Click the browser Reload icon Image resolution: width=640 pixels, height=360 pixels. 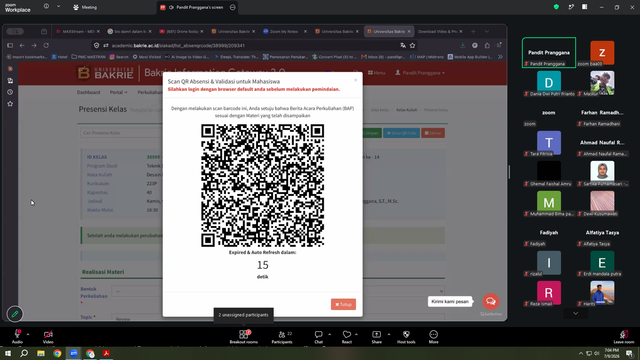46,45
